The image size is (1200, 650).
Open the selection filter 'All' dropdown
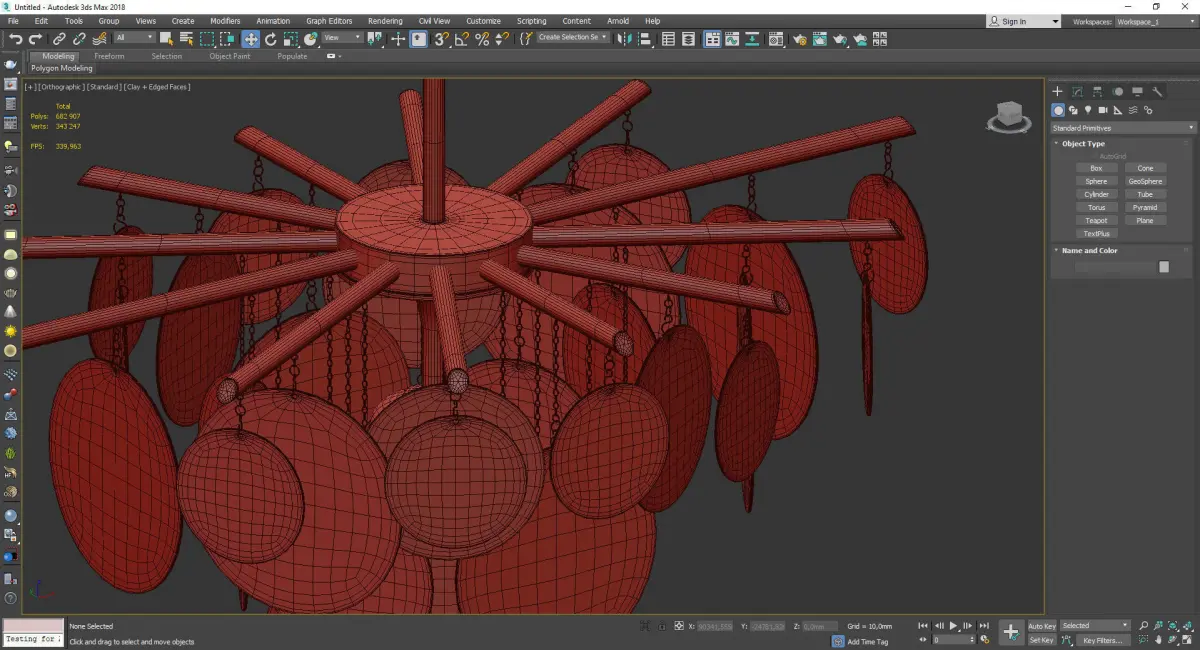point(134,38)
